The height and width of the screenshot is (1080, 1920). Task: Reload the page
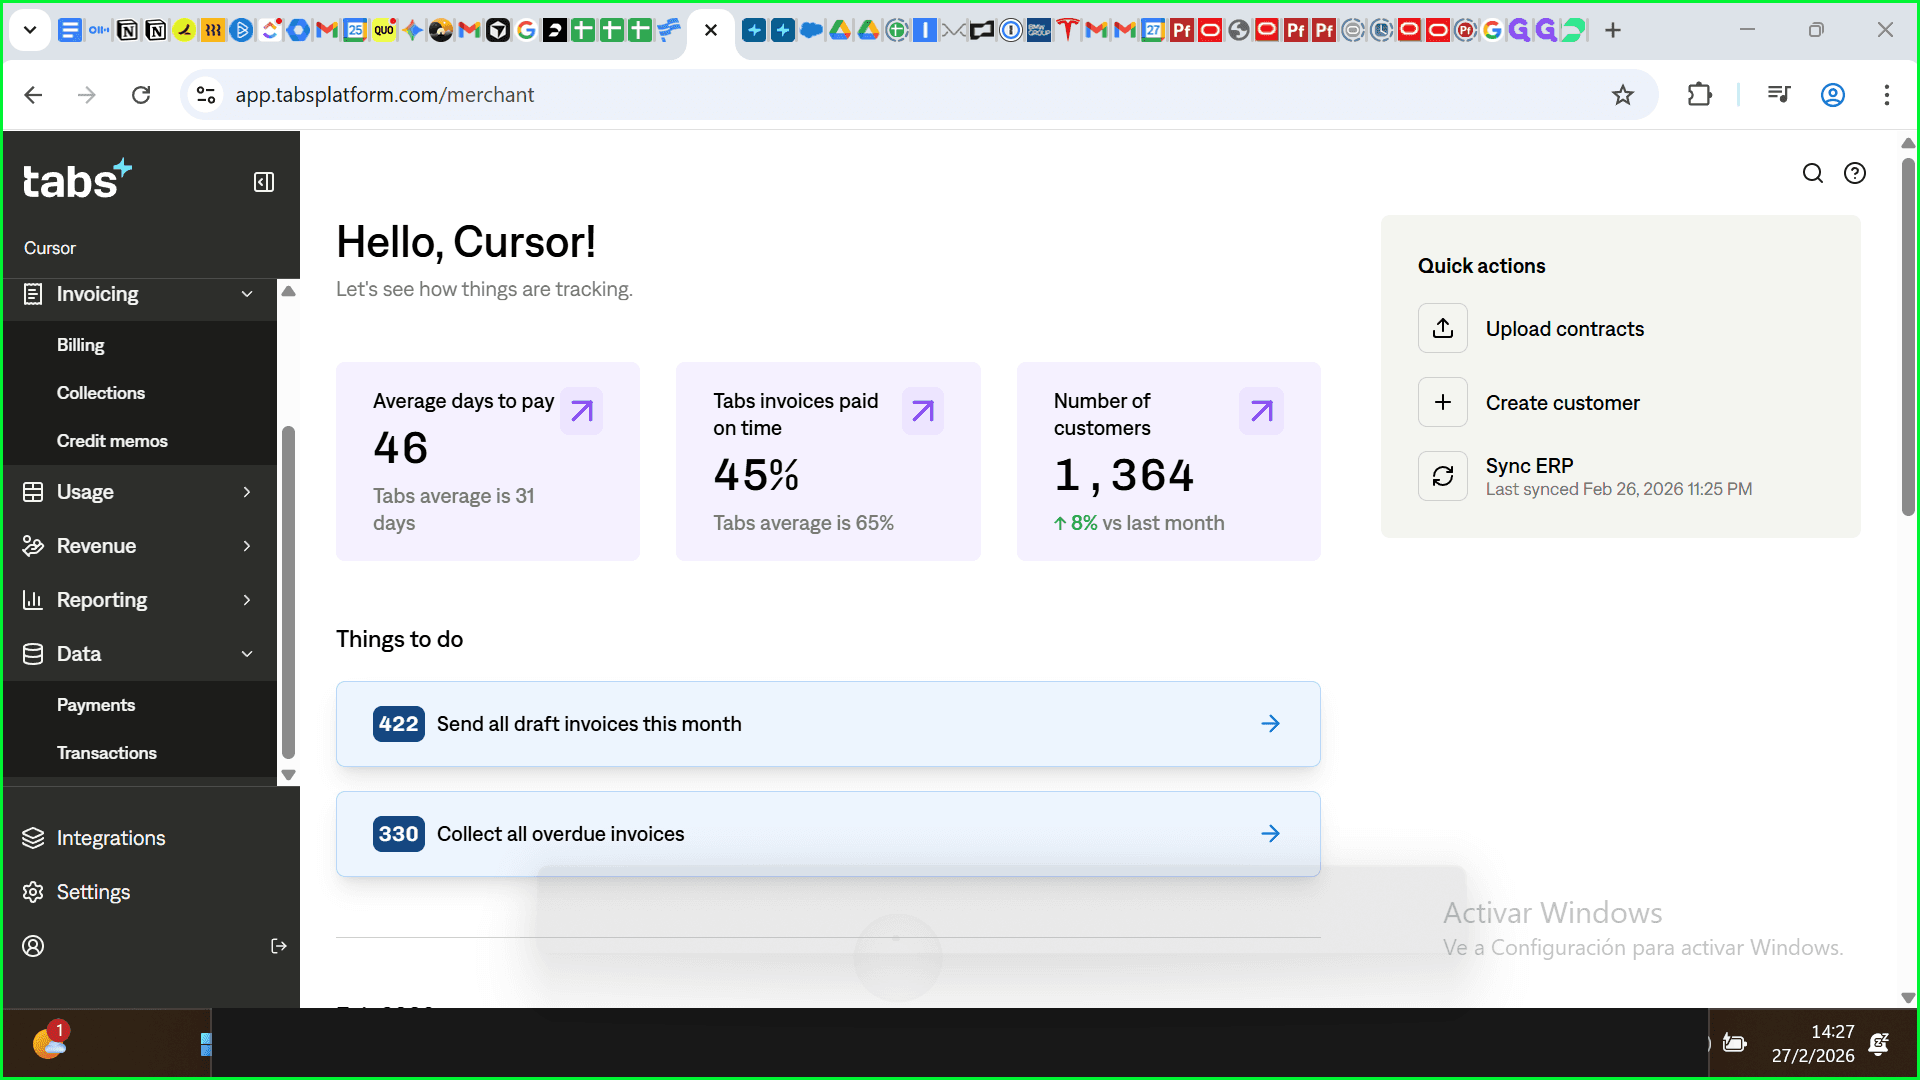pos(141,95)
